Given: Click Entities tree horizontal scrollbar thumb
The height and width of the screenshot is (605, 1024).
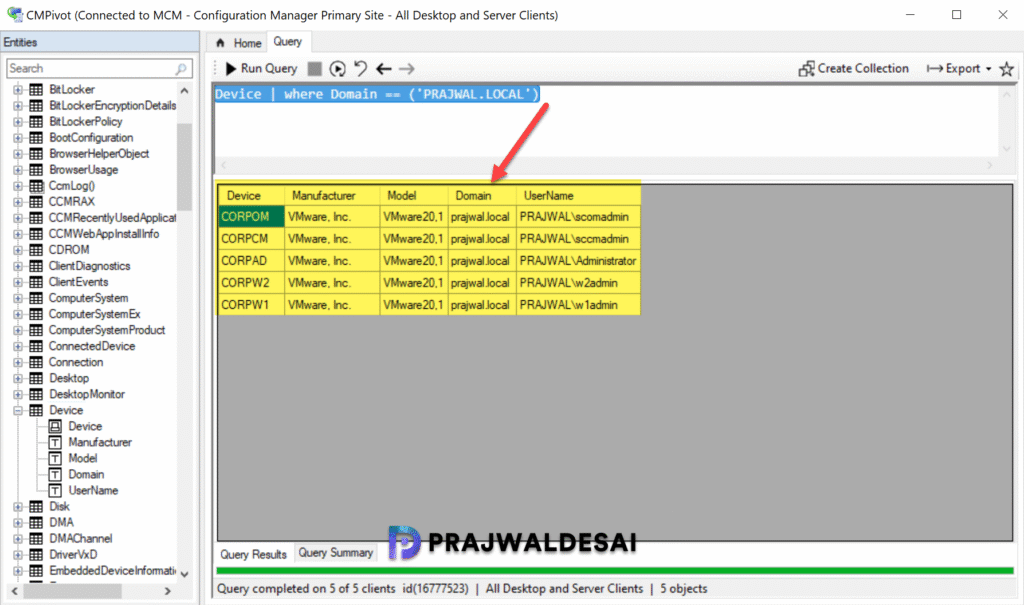Looking at the screenshot, I should coord(72,591).
